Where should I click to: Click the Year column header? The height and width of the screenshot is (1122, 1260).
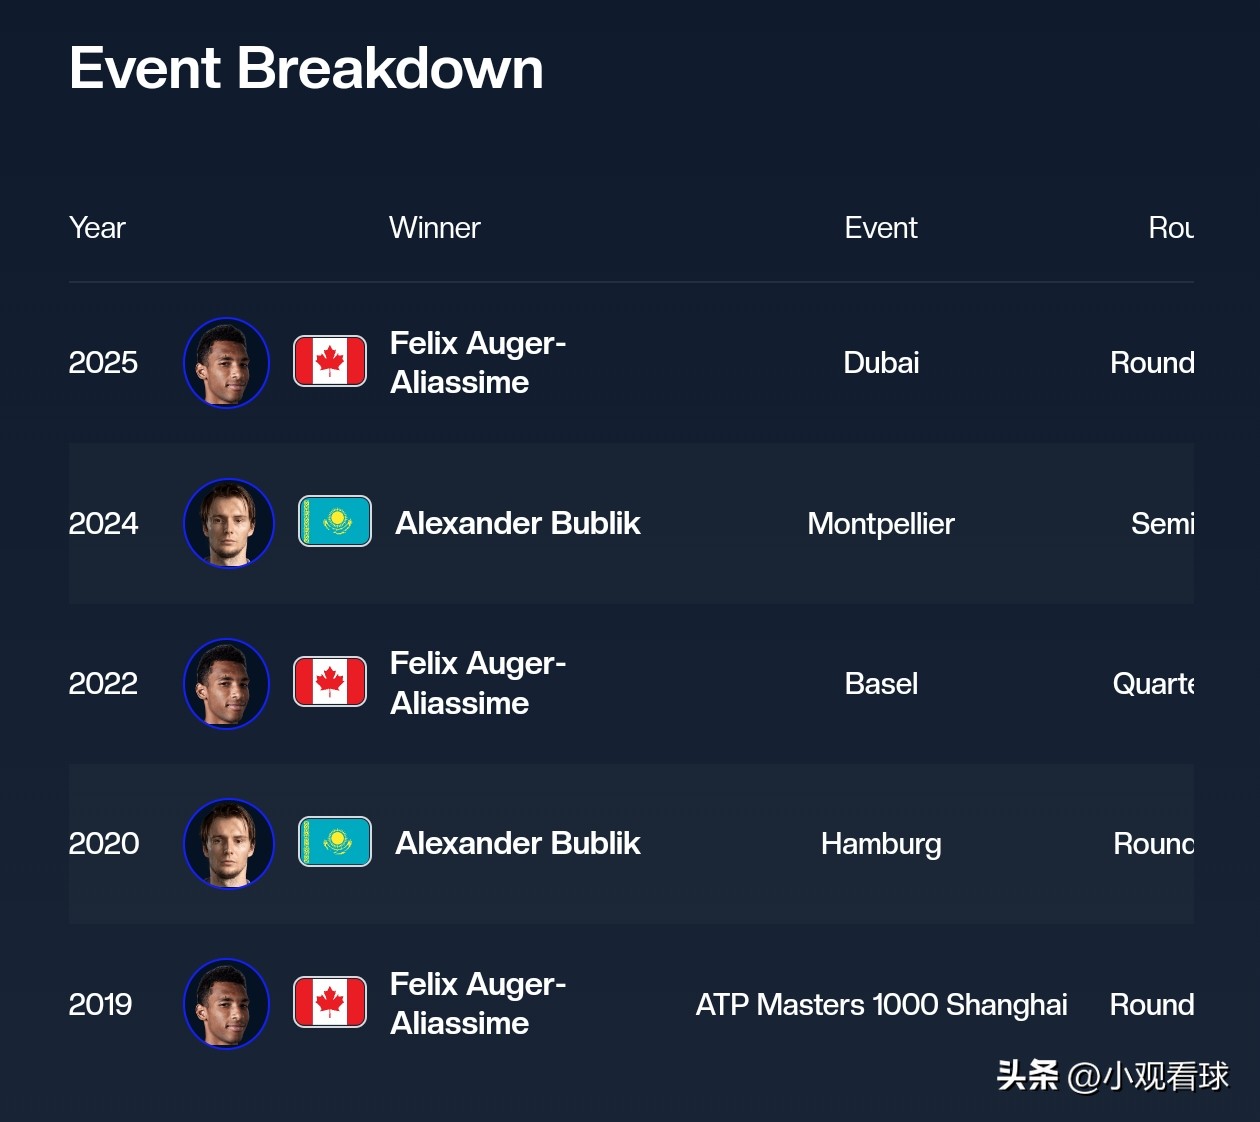(97, 228)
